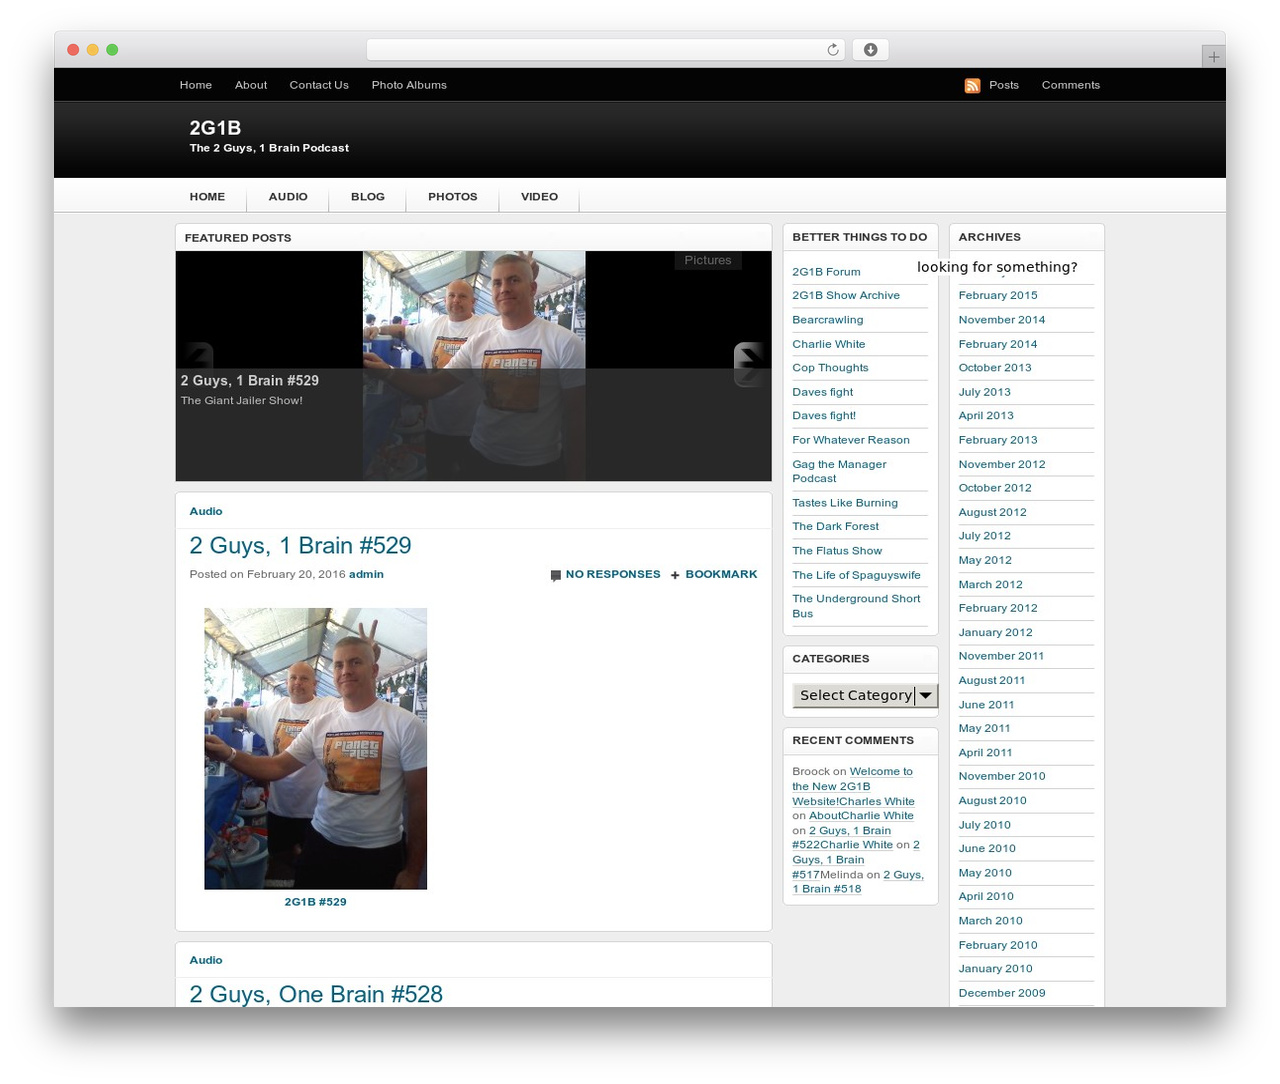
Task: Open the November 2014 archive
Action: pyautogui.click(x=1002, y=320)
